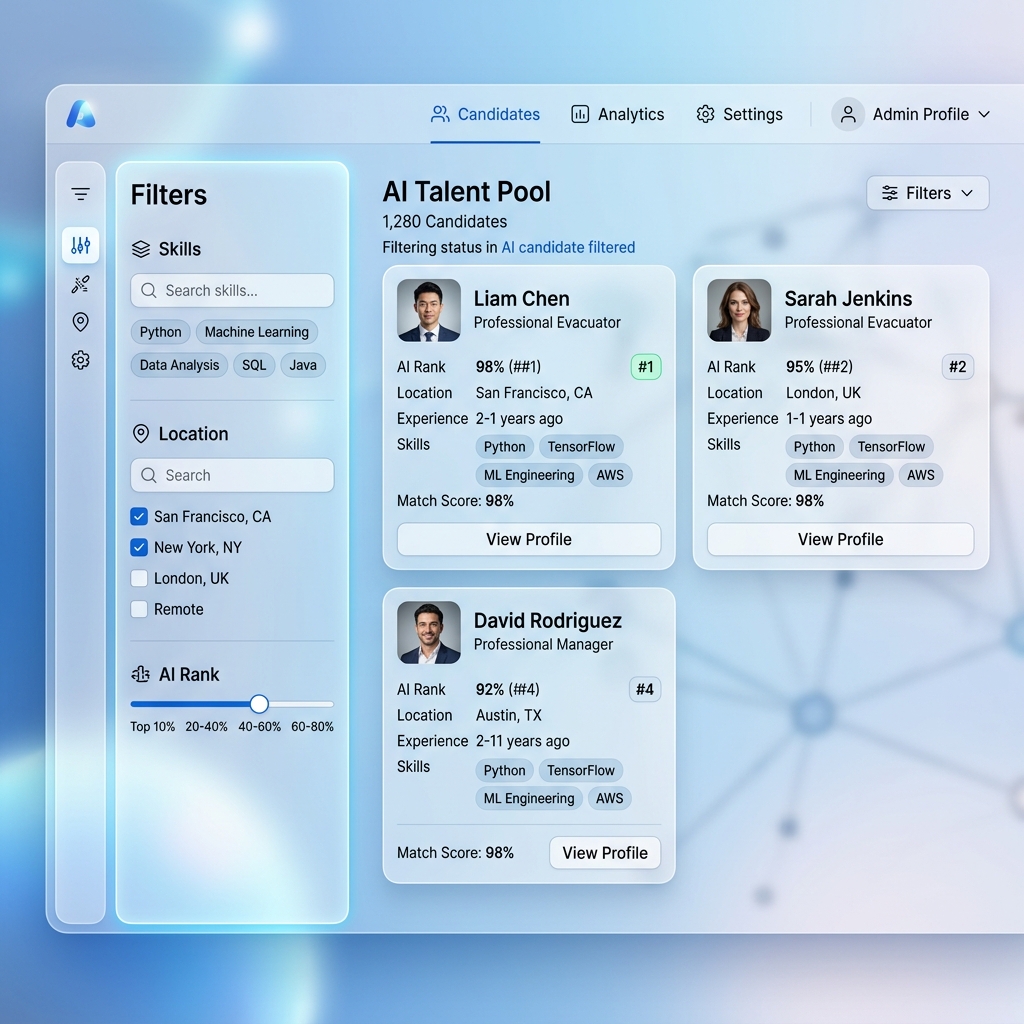1024x1024 pixels.
Task: Uncheck San Francisco, CA location filter
Action: coord(138,516)
